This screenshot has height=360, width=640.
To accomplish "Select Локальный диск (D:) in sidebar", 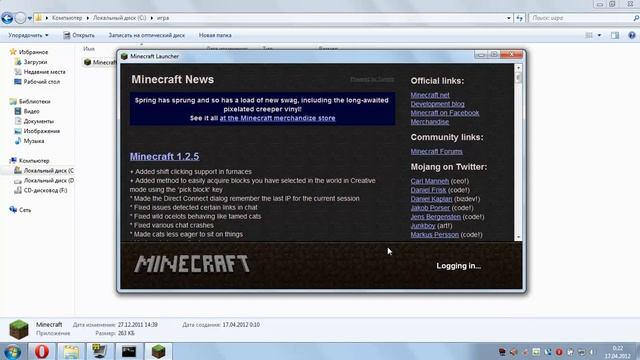I will point(44,180).
